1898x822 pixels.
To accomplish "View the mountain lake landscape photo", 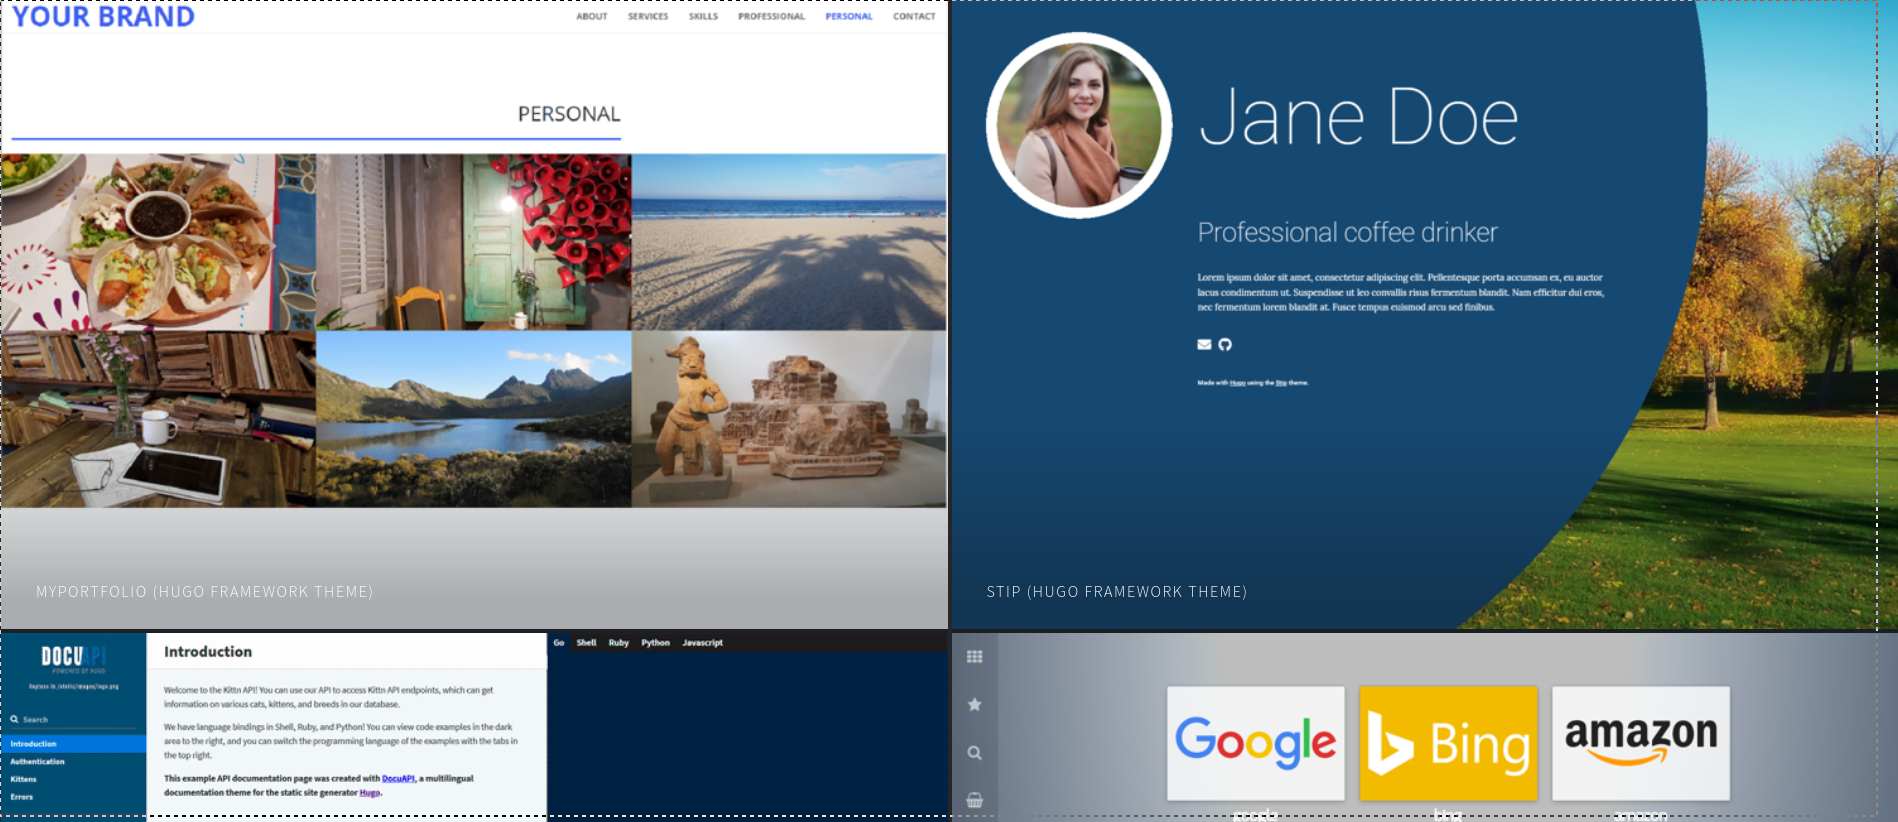I will (x=474, y=420).
